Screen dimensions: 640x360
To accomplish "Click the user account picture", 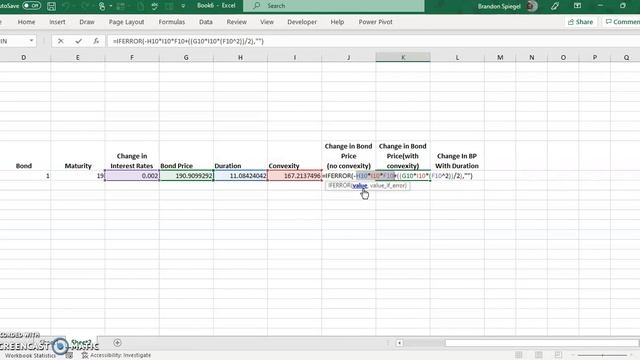I will [x=531, y=6].
